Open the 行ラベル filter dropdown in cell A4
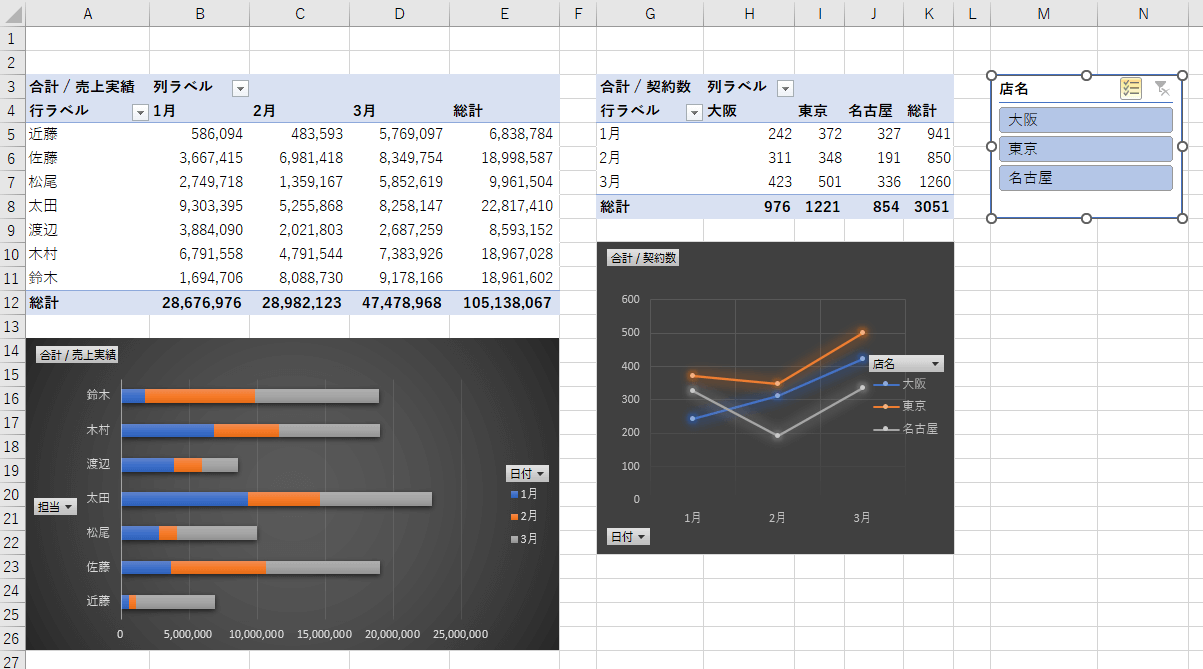This screenshot has height=669, width=1203. point(140,112)
